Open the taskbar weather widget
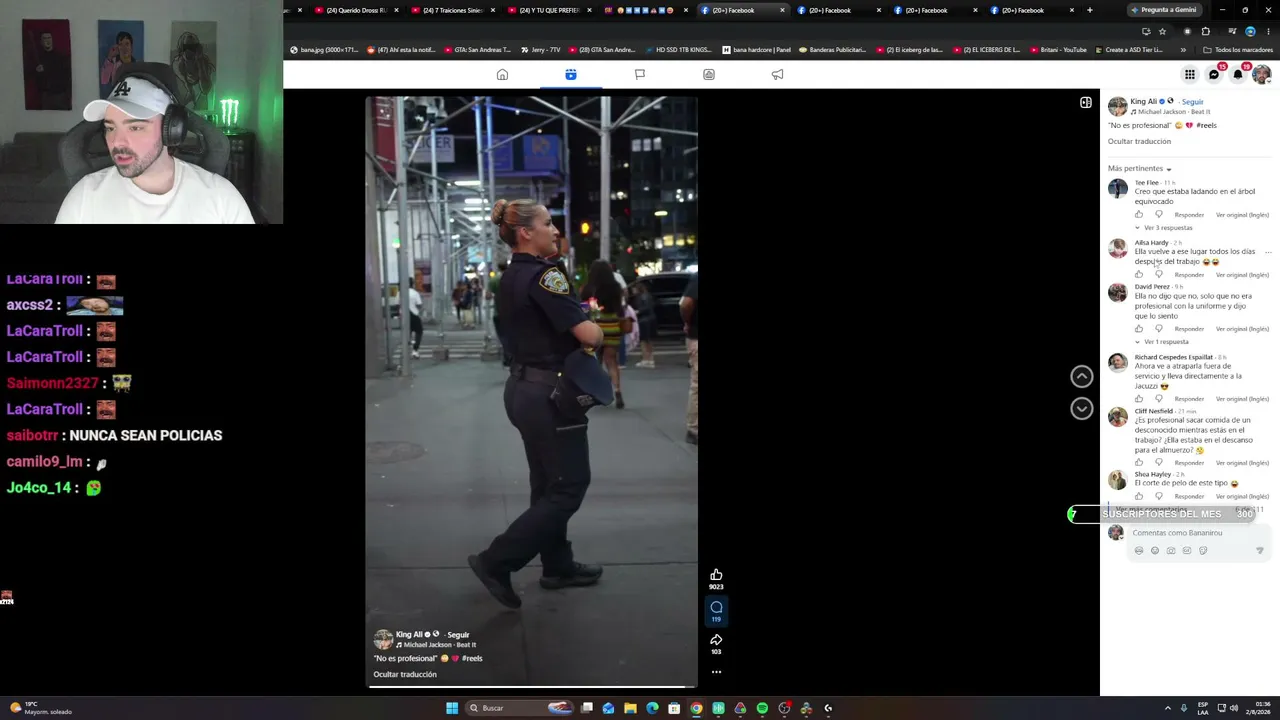The width and height of the screenshot is (1280, 720). coord(40,708)
